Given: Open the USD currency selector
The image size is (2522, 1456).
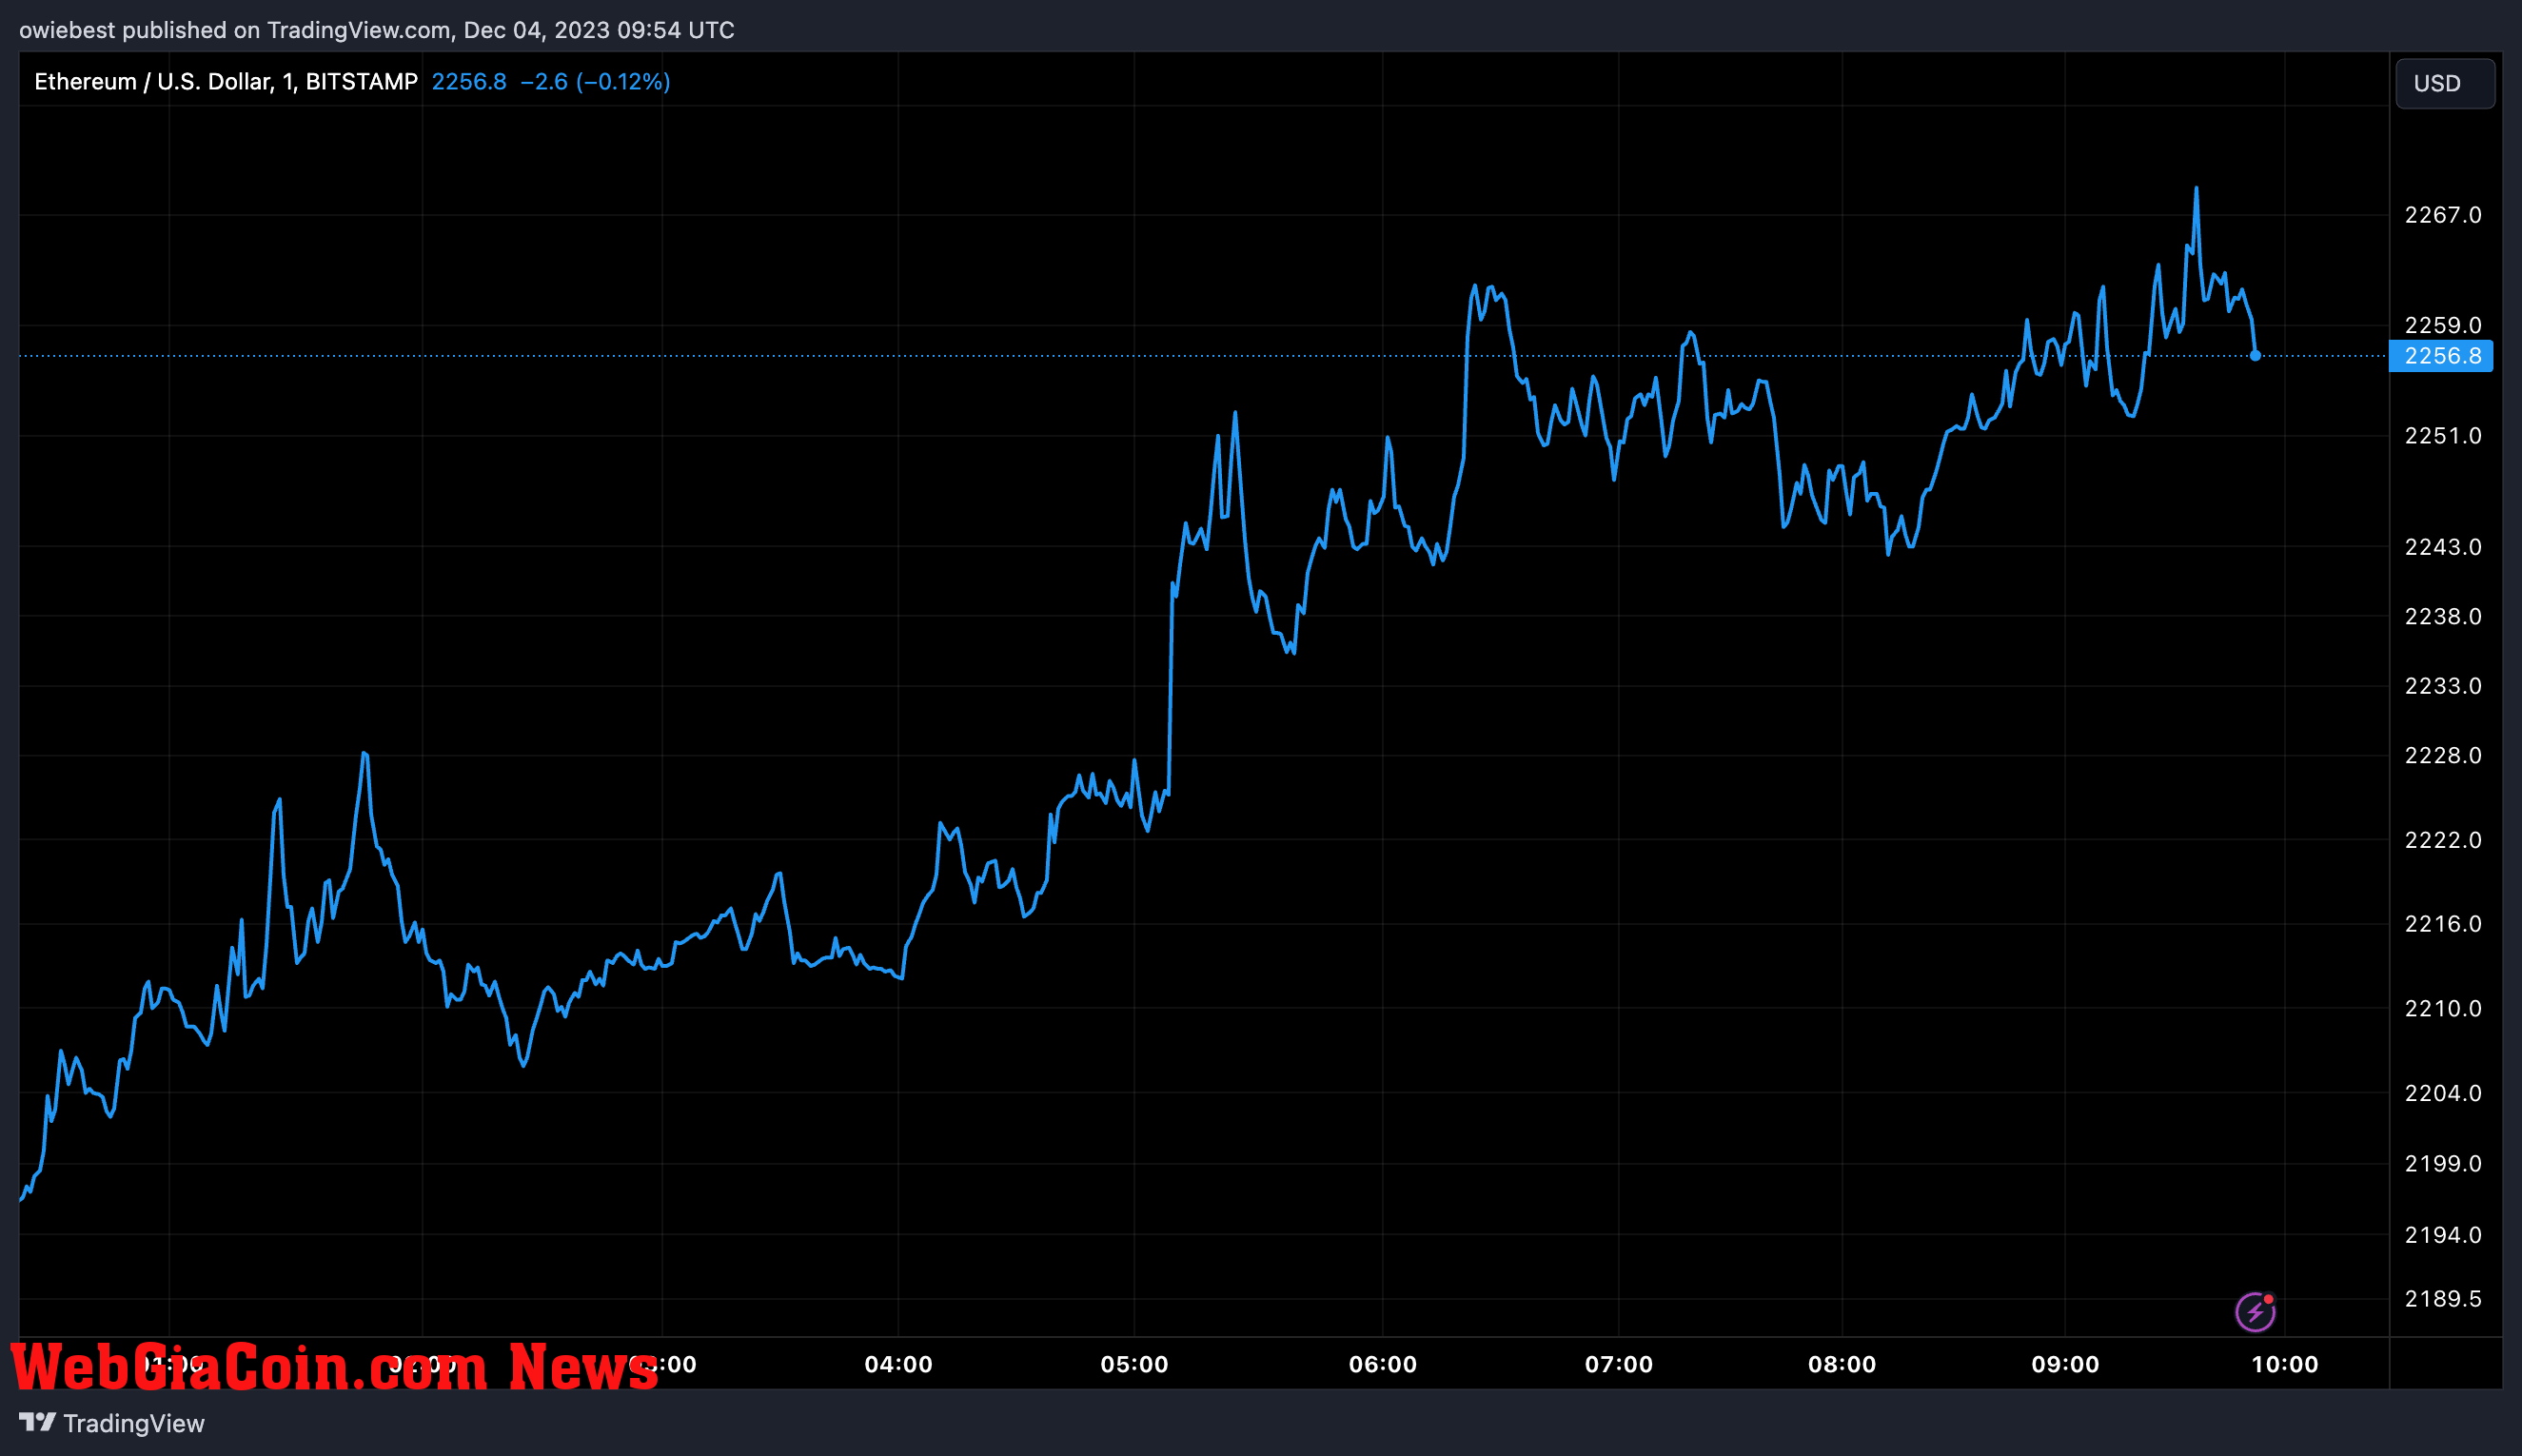Looking at the screenshot, I should tap(2444, 83).
